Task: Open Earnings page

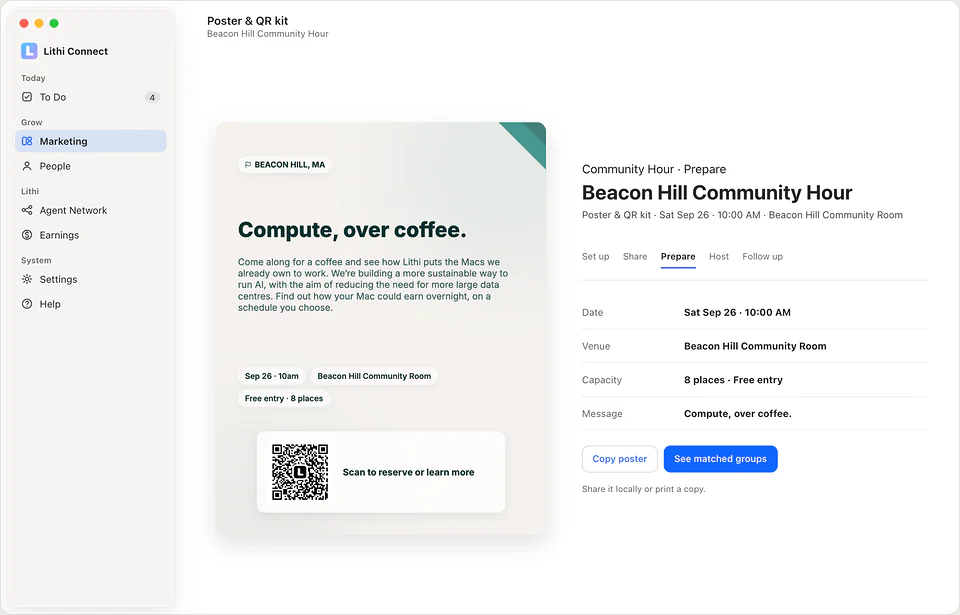Action: [91, 235]
